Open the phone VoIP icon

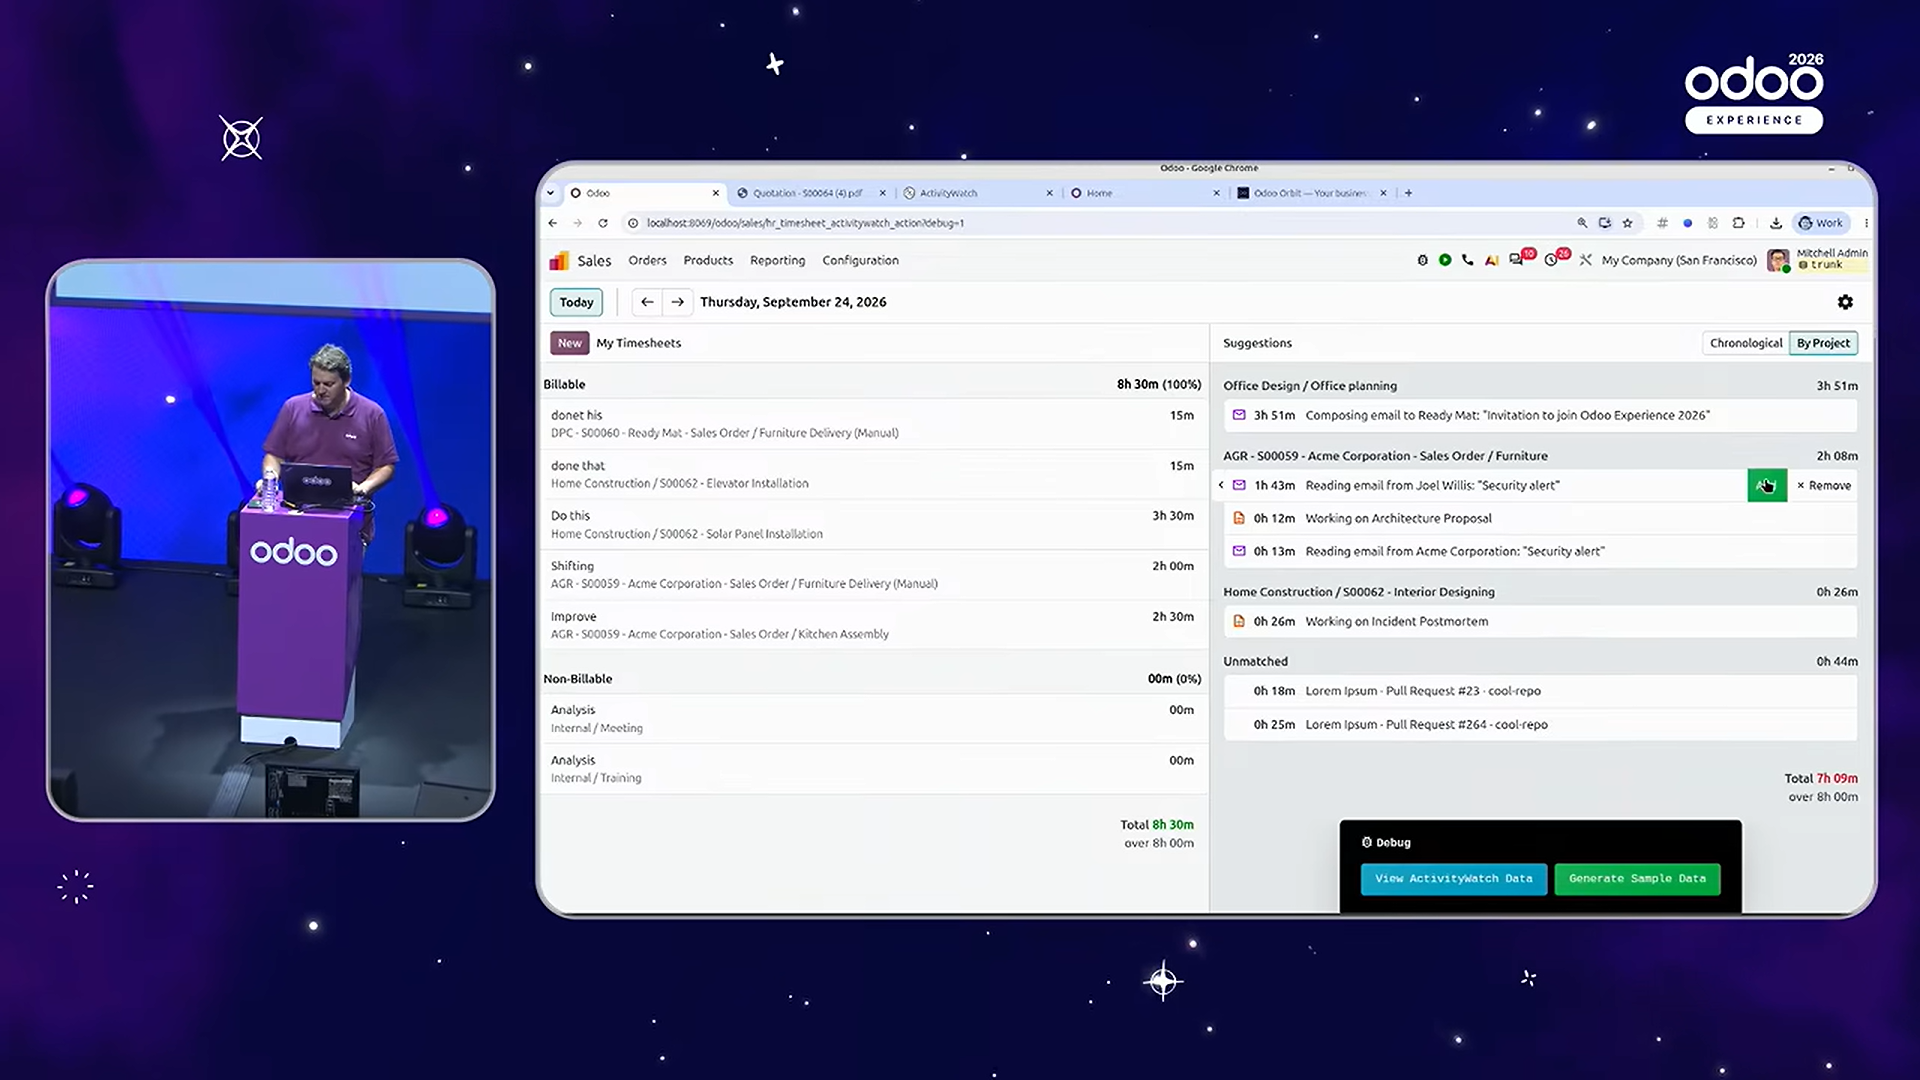[1468, 260]
